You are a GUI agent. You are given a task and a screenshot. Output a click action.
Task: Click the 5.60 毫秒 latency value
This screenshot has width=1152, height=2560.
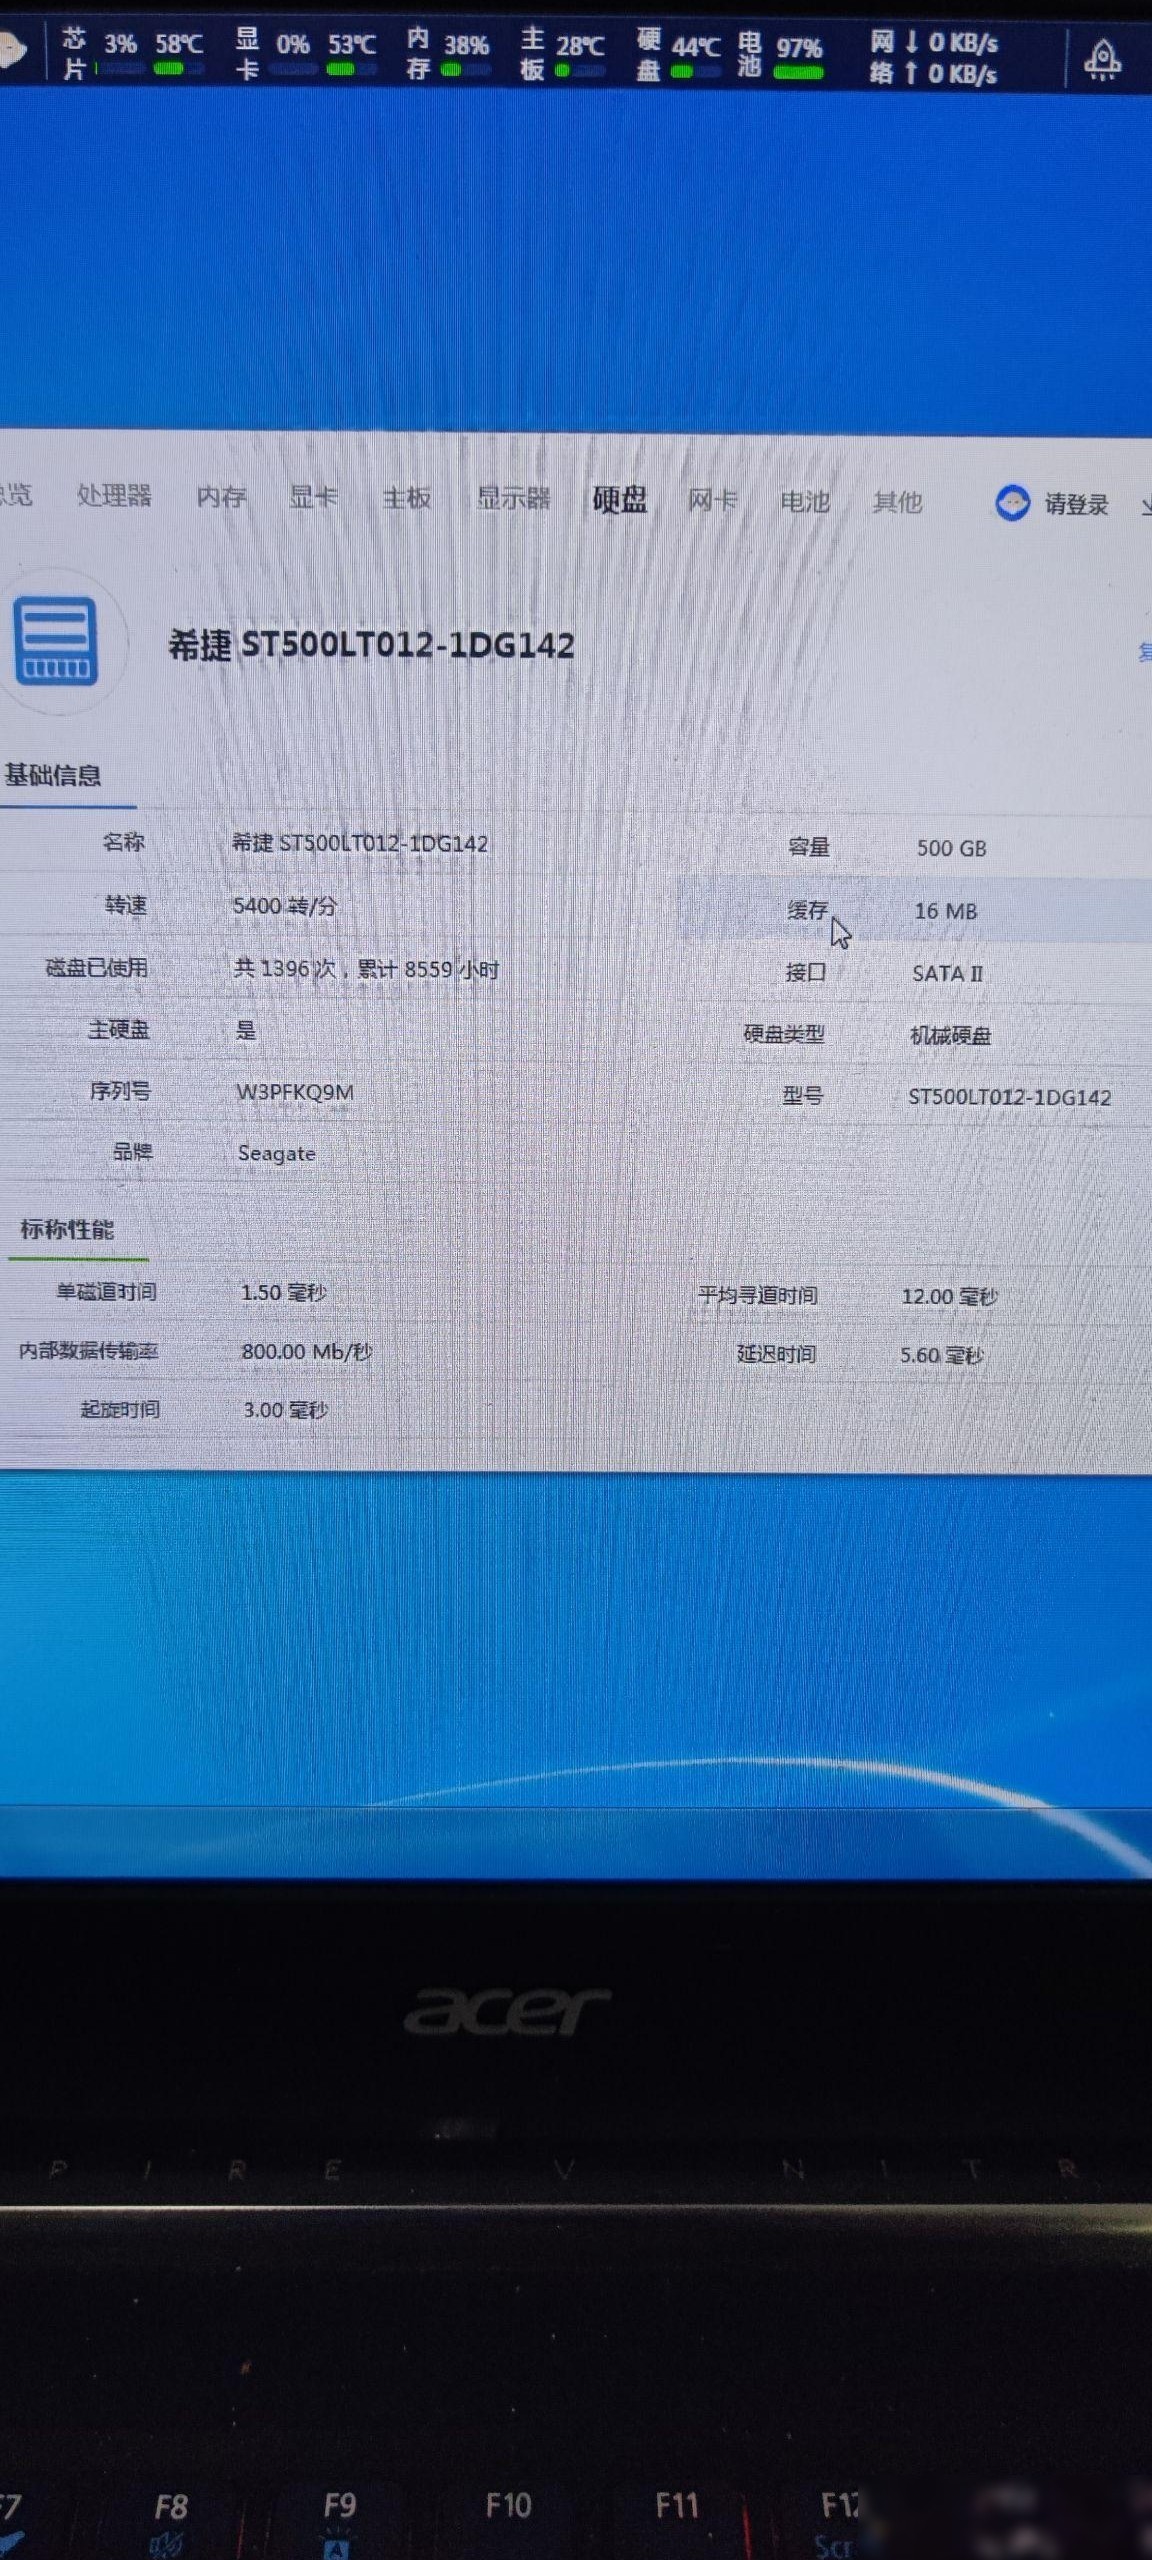(941, 1355)
